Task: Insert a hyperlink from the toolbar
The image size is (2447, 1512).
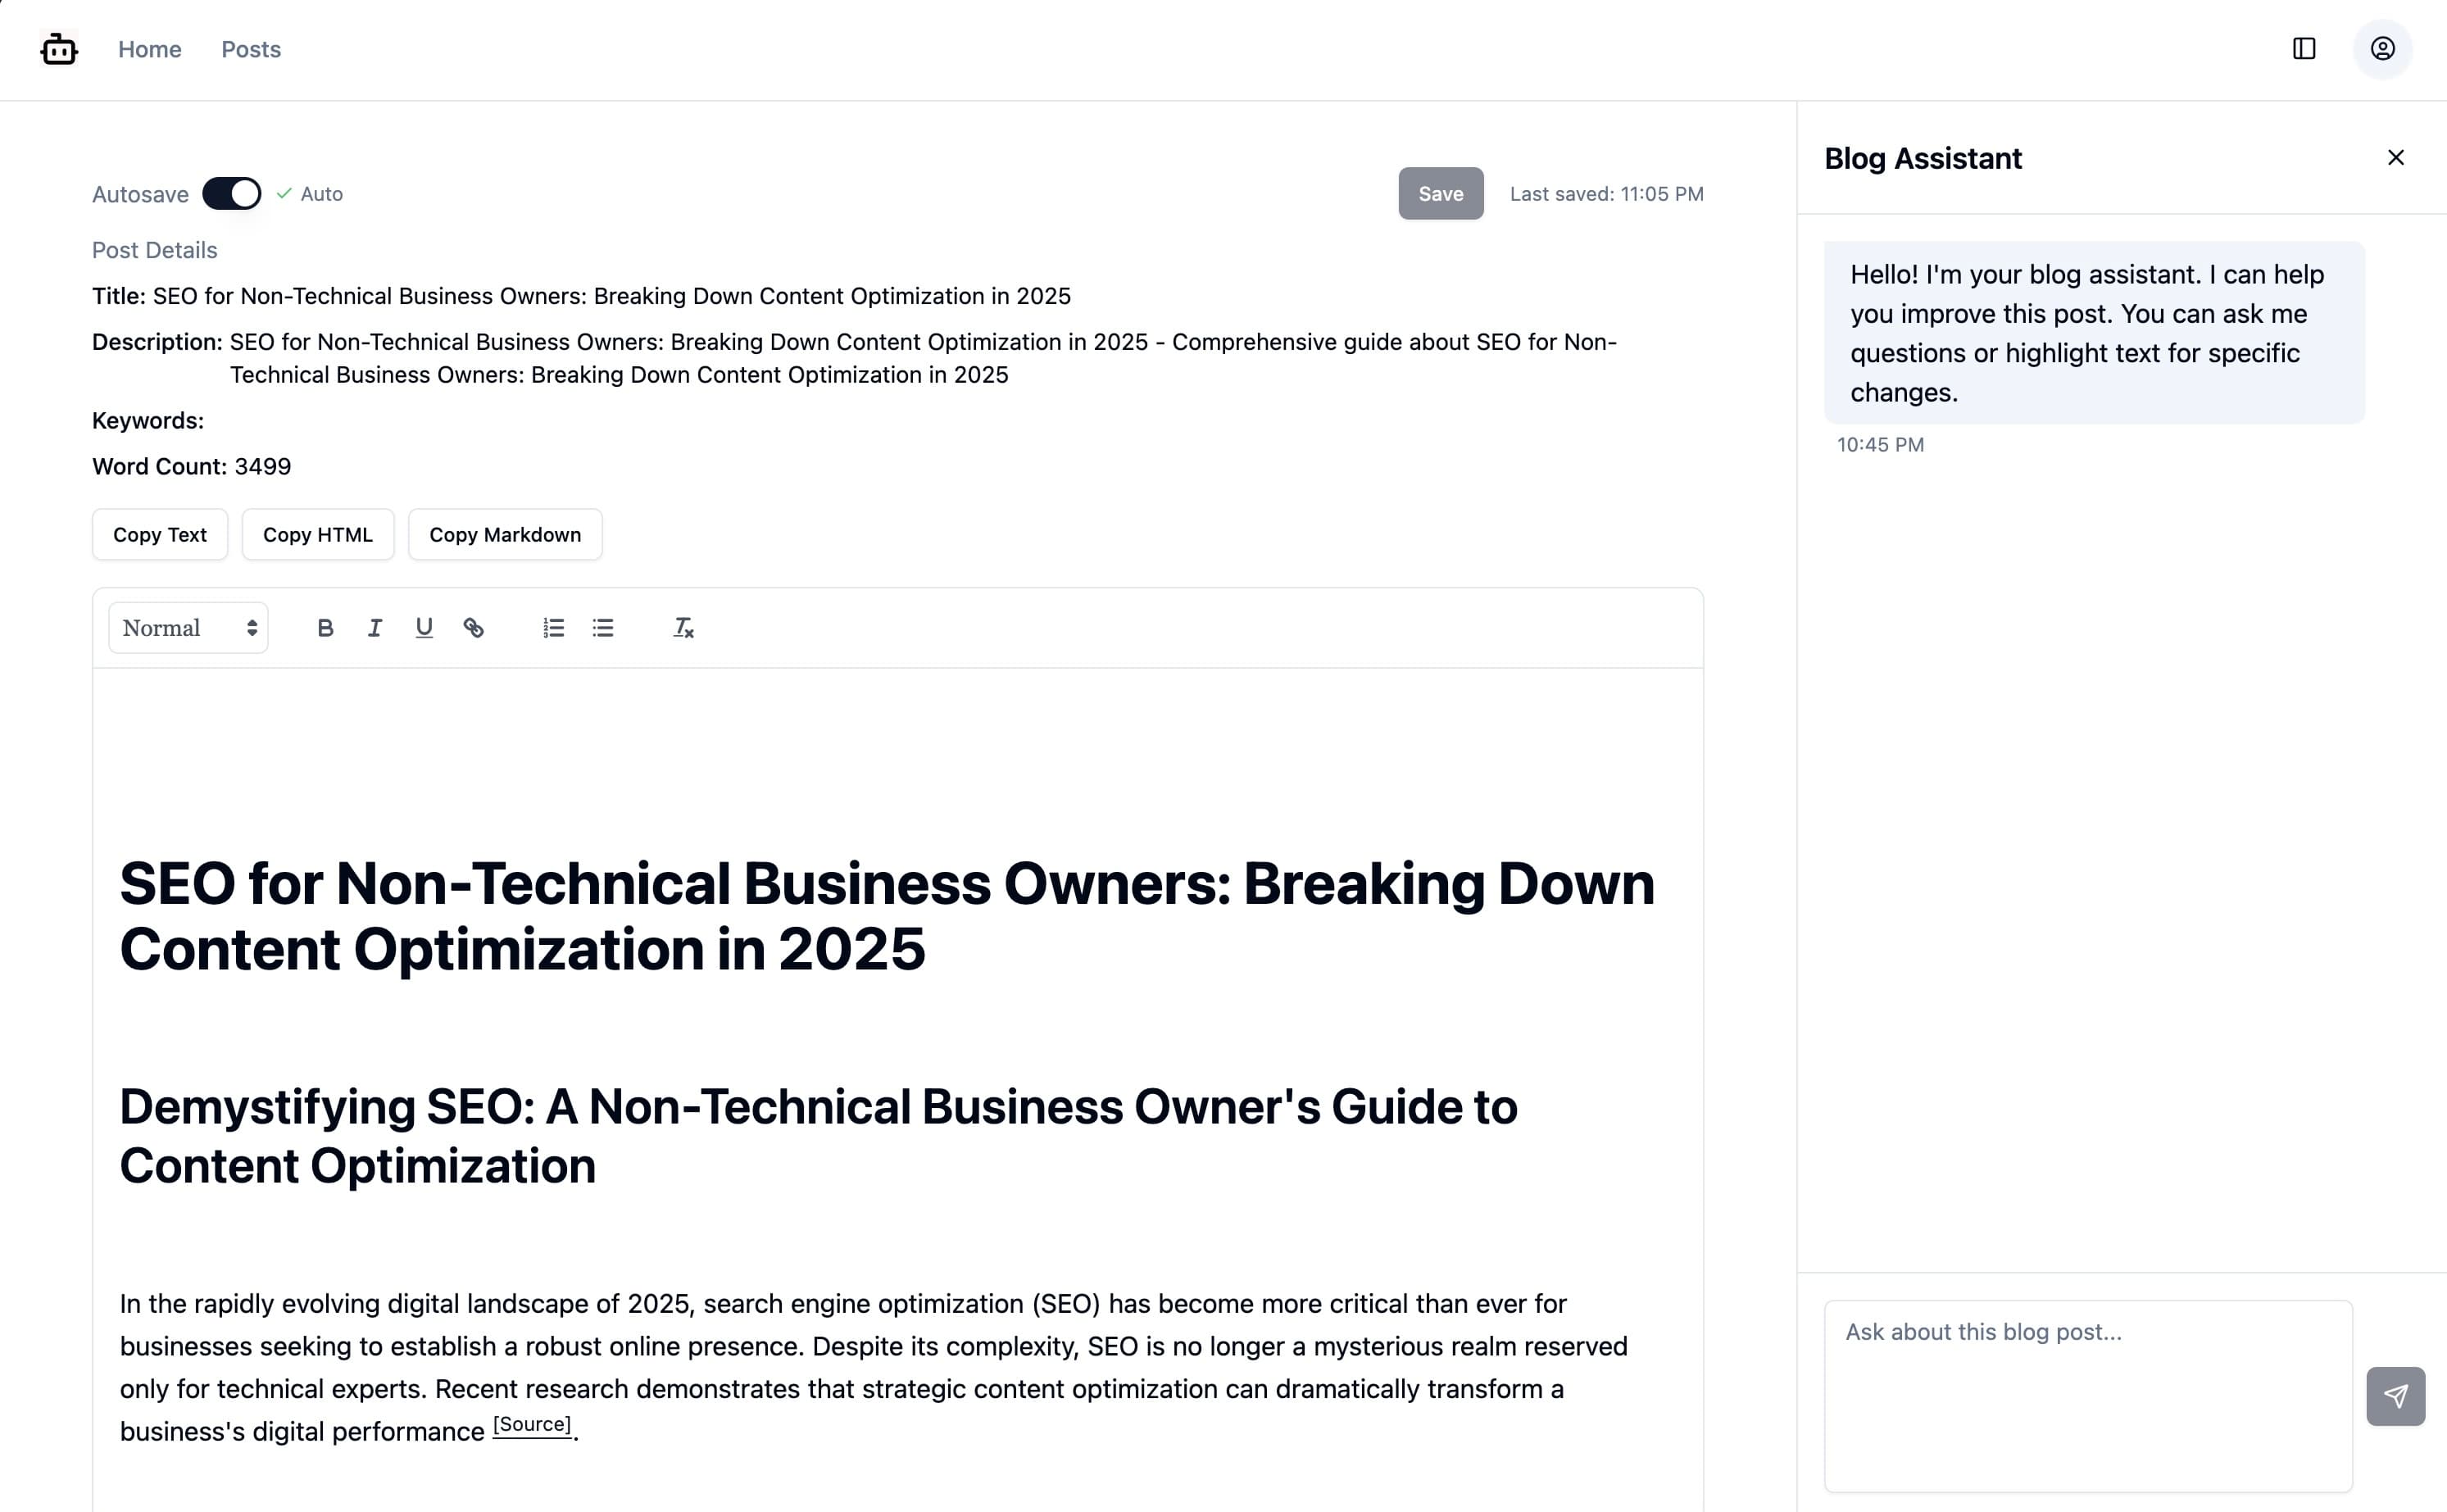Action: [x=474, y=628]
